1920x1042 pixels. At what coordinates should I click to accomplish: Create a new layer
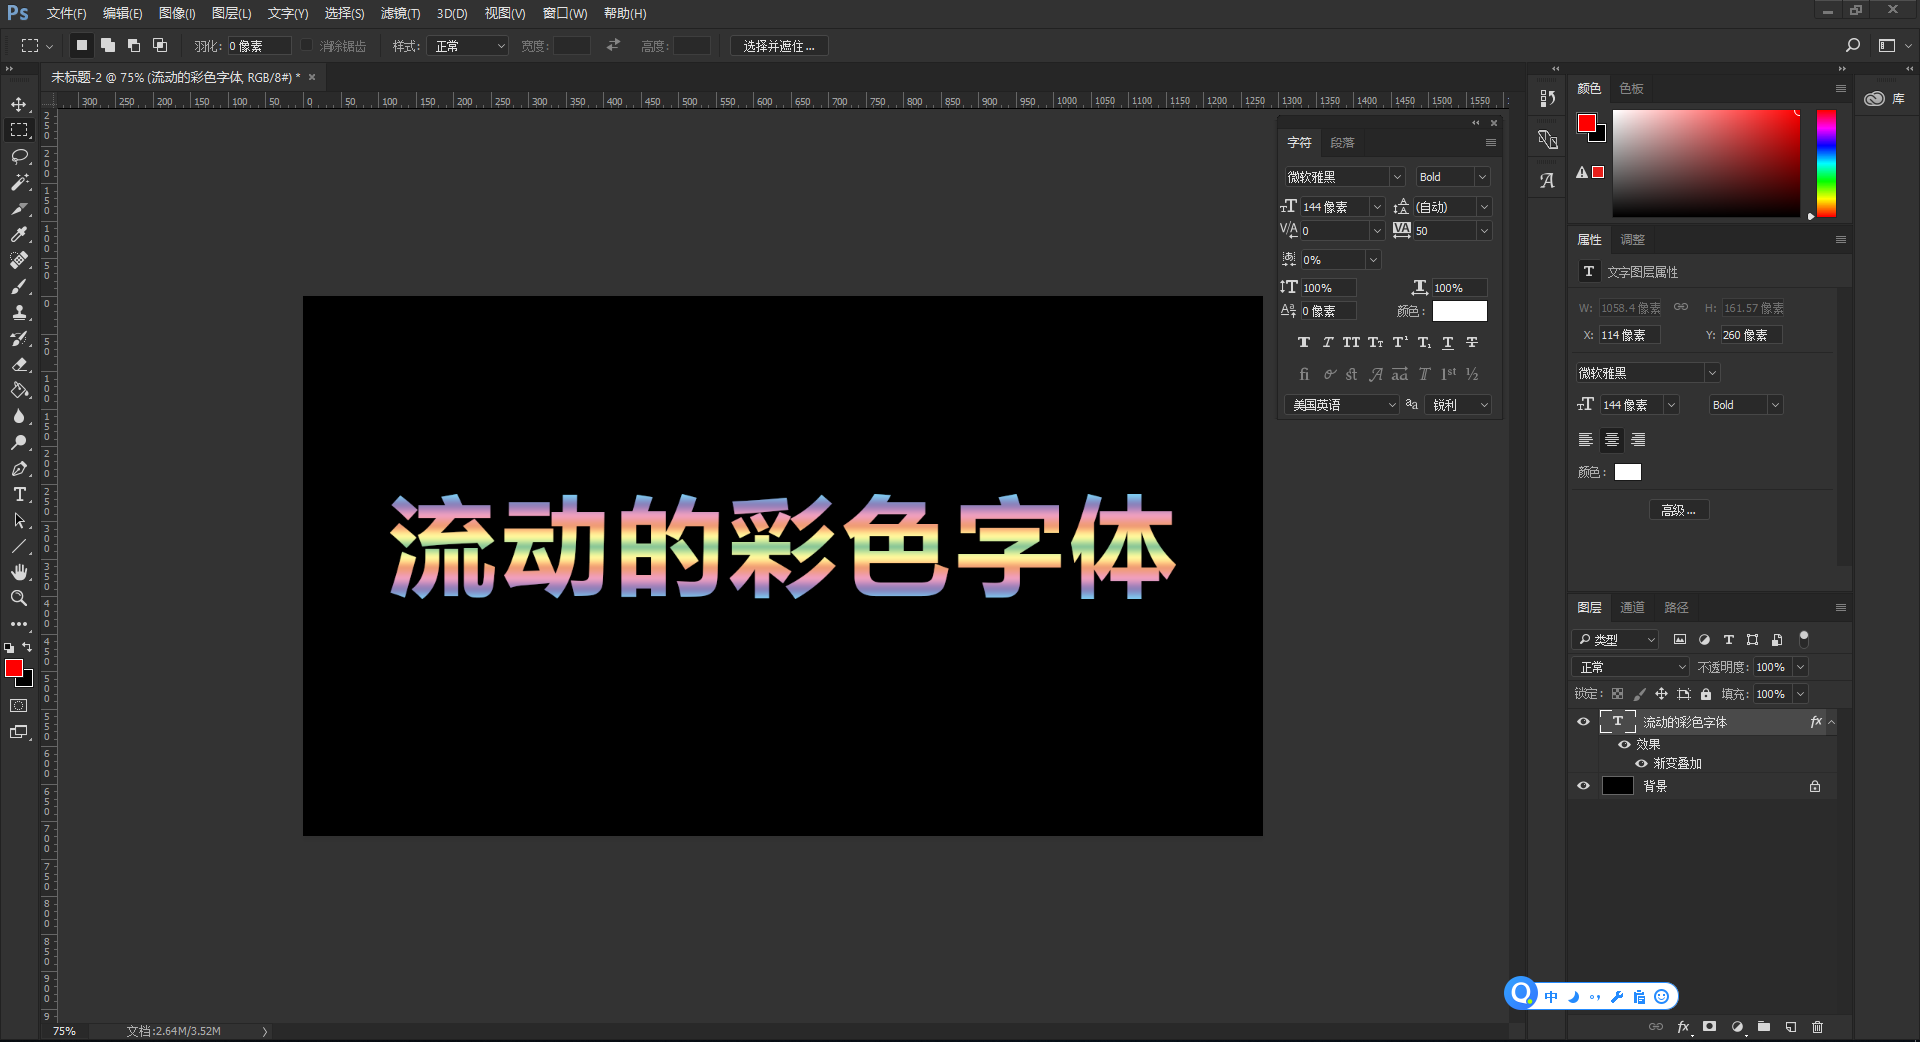pos(1791,1027)
